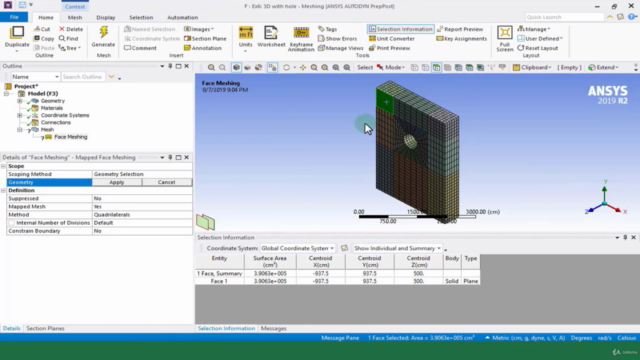Open Report Preview
The height and width of the screenshot is (360, 640).
pyautogui.click(x=460, y=29)
